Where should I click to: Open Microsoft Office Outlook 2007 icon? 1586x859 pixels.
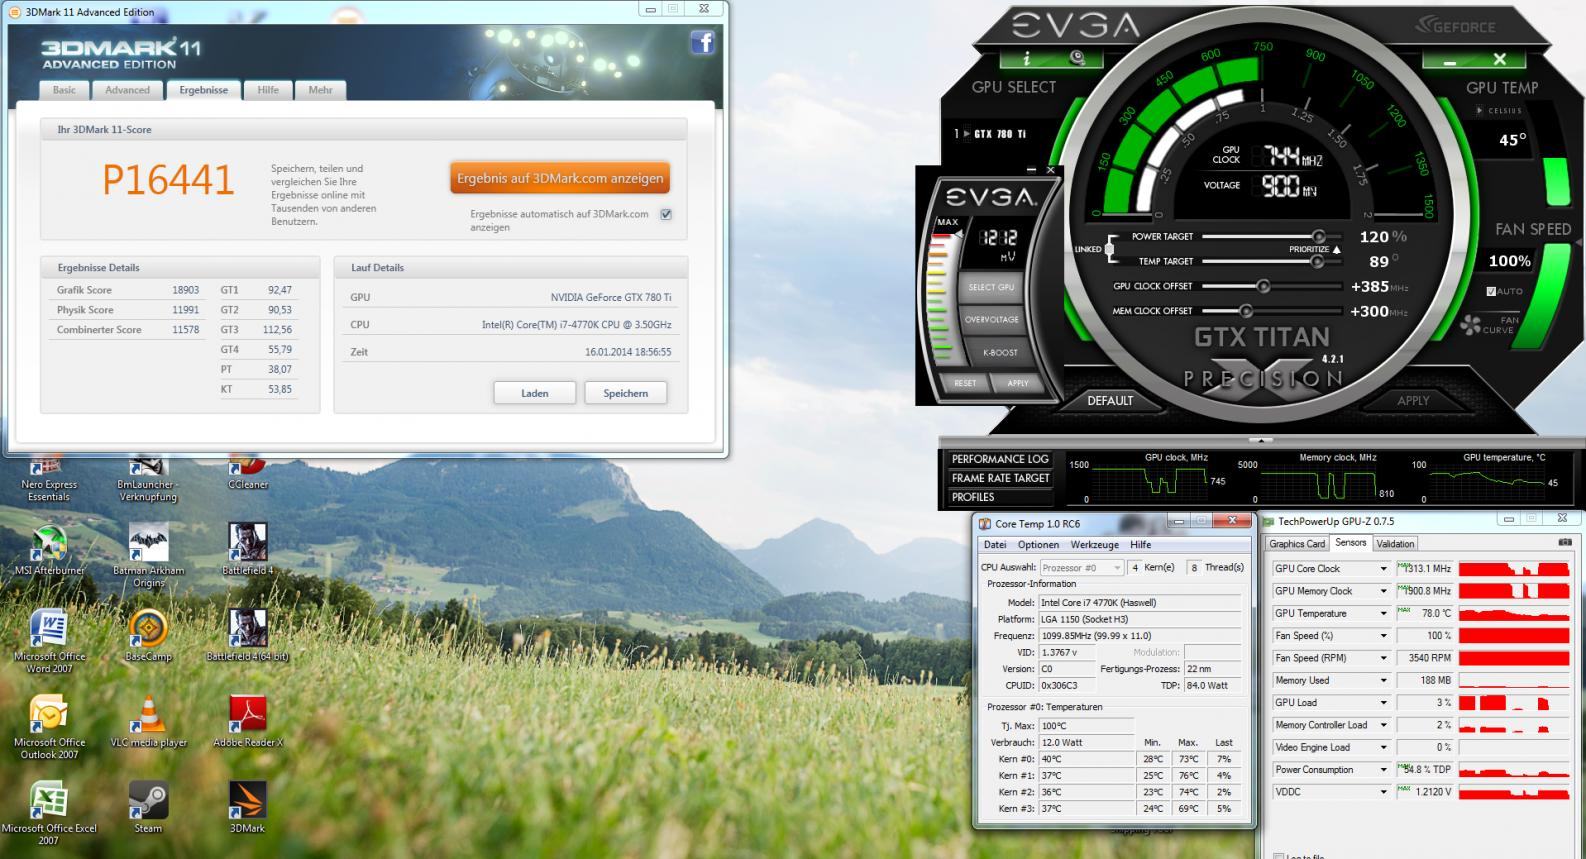(x=49, y=728)
